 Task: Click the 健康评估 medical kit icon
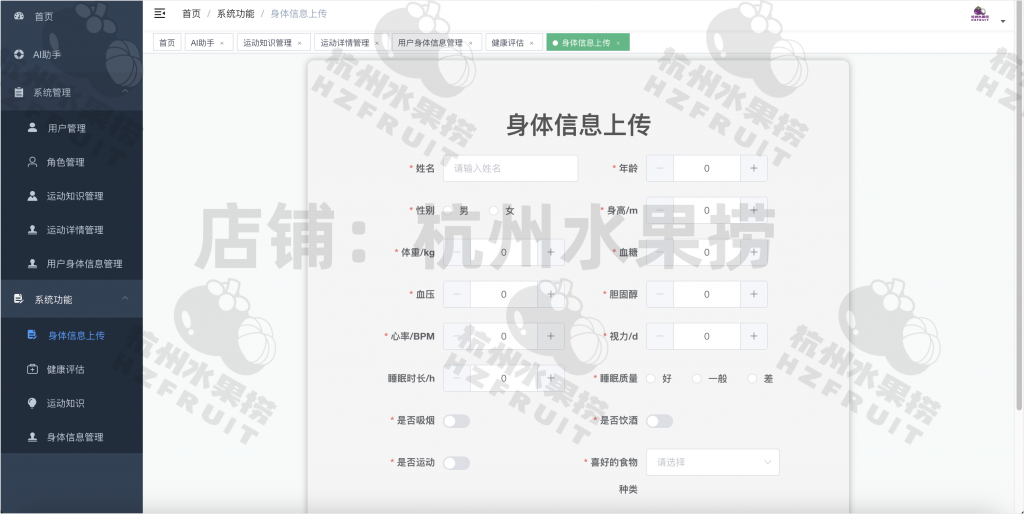tap(32, 369)
